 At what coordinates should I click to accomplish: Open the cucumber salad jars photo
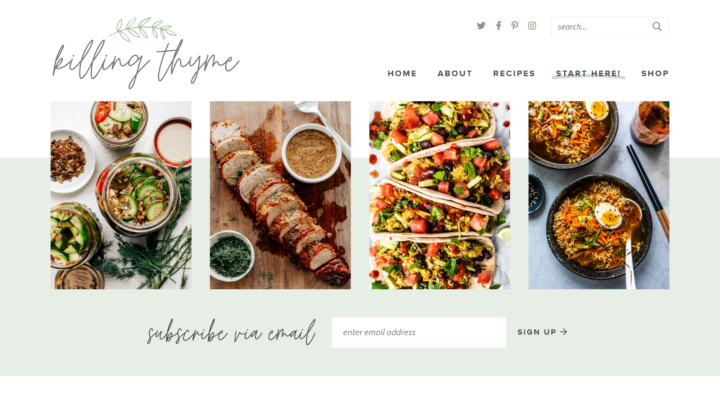pos(121,195)
